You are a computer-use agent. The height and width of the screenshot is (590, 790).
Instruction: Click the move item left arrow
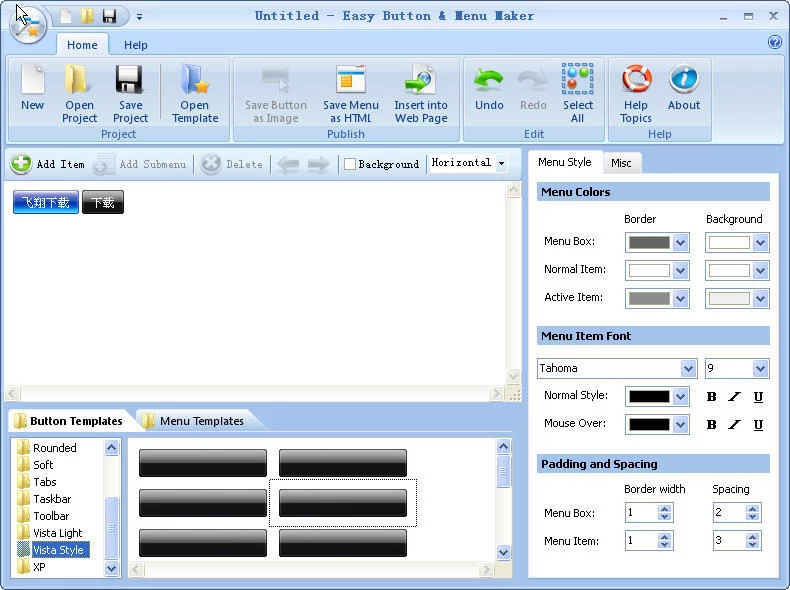point(288,164)
